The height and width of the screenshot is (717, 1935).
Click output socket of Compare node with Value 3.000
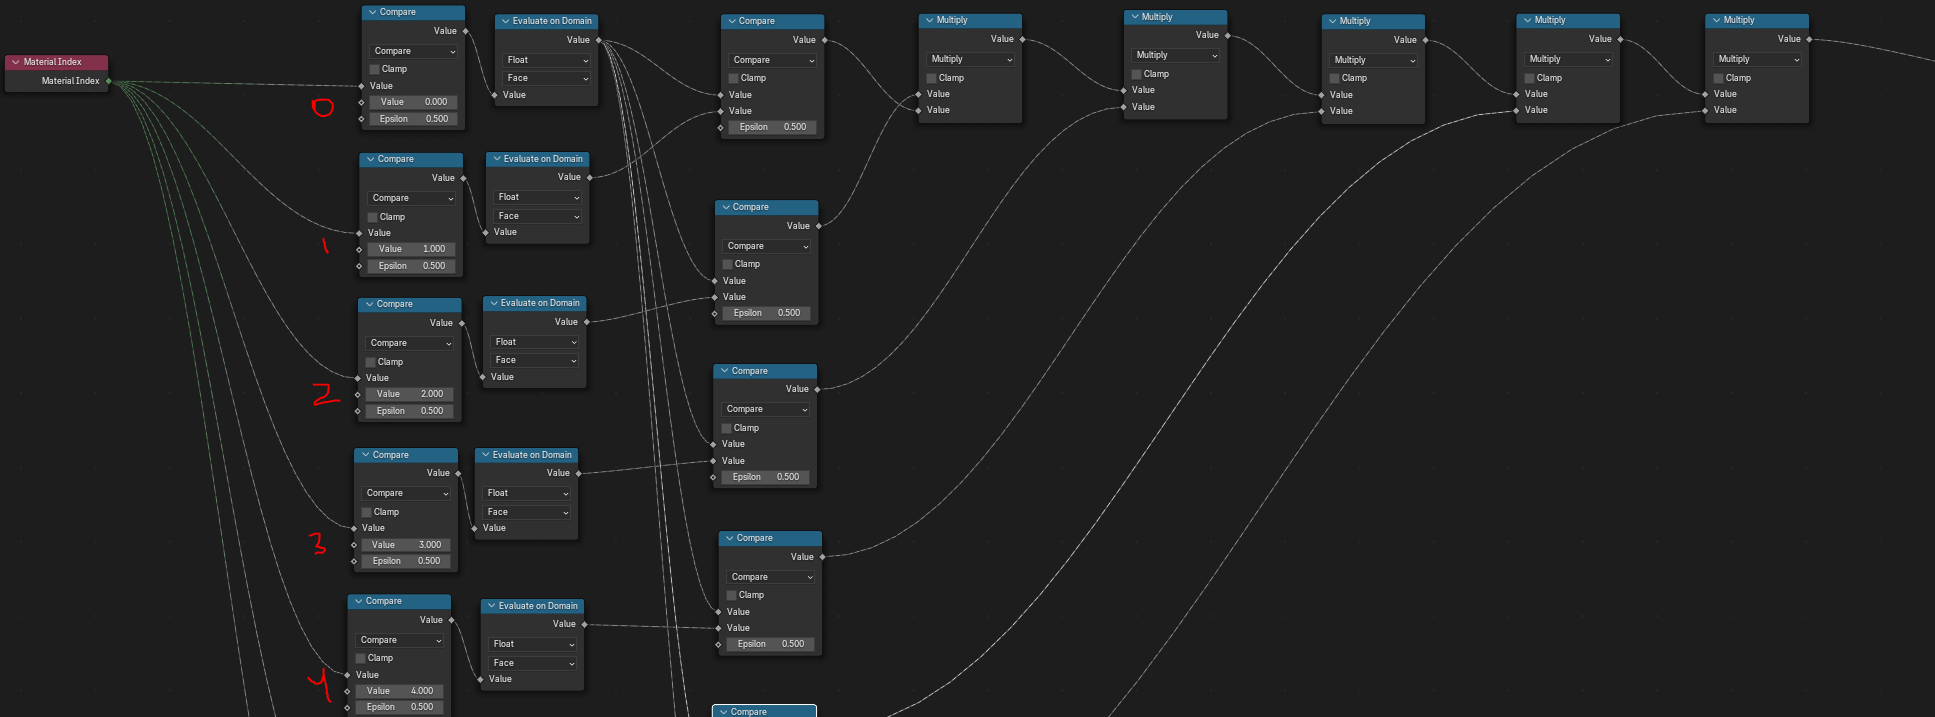pos(458,473)
